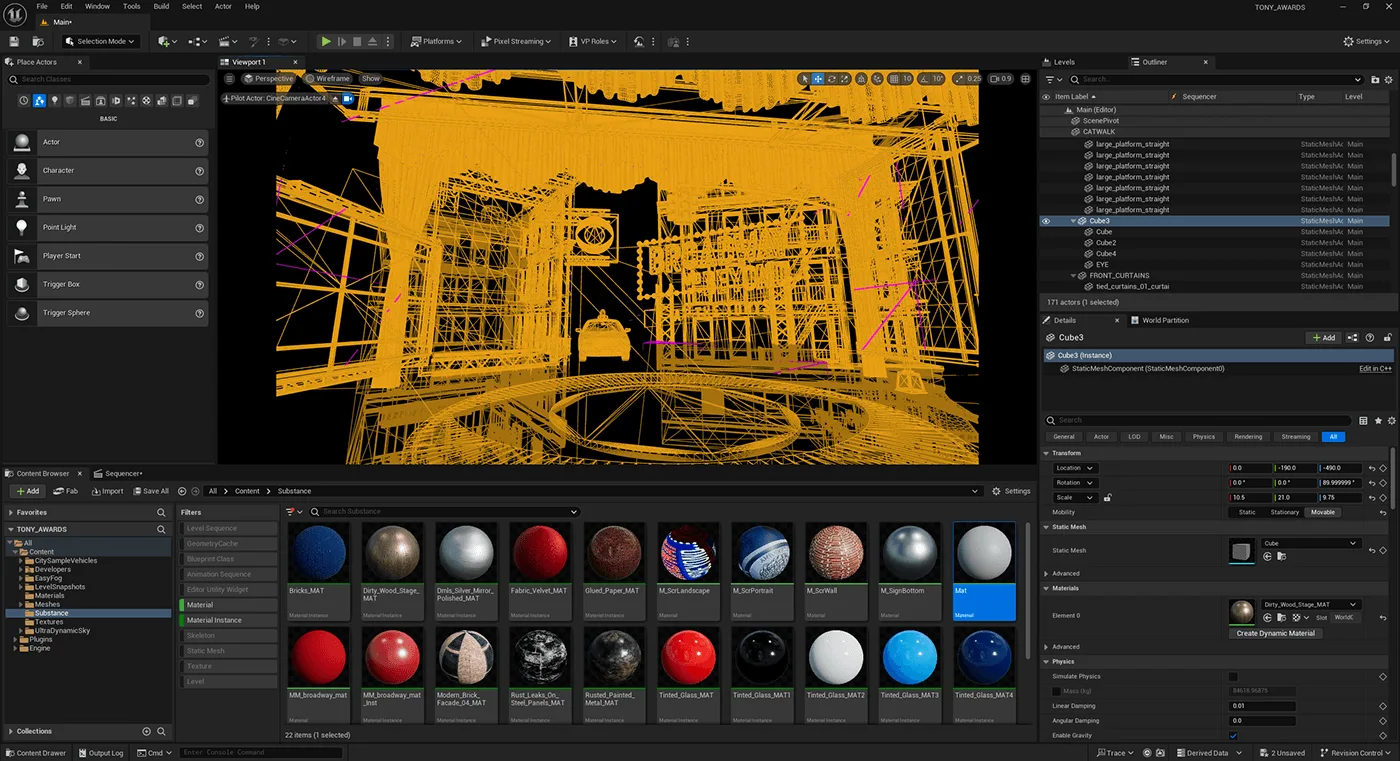Click the Add component button in Details
Image resolution: width=1400 pixels, height=761 pixels.
pyautogui.click(x=1323, y=338)
